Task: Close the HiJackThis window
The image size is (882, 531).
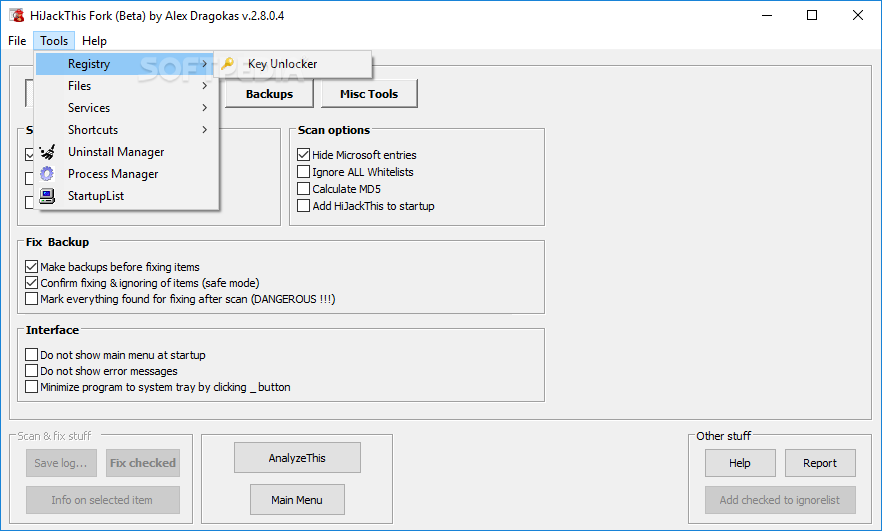Action: tap(857, 15)
